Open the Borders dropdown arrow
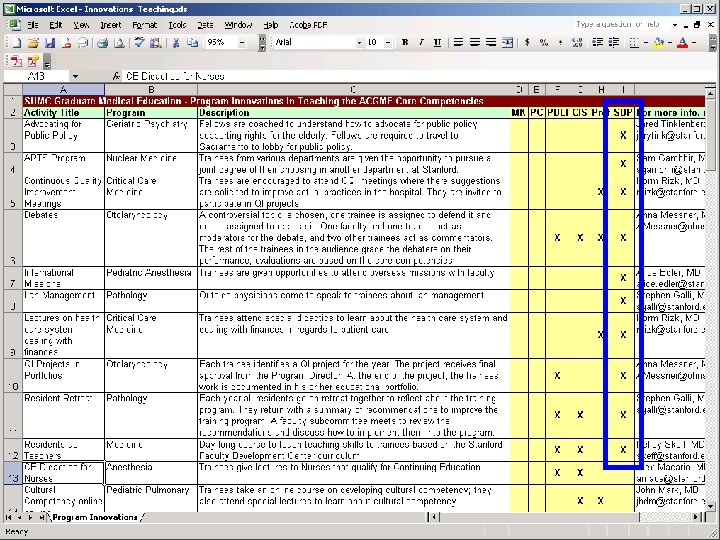 coord(646,43)
